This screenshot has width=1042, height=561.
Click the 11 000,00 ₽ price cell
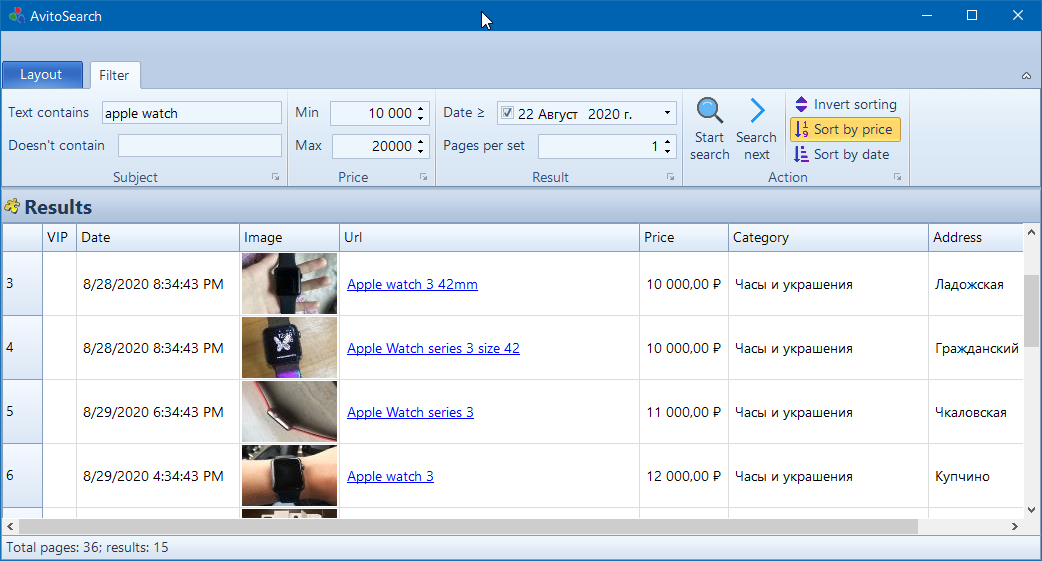684,412
